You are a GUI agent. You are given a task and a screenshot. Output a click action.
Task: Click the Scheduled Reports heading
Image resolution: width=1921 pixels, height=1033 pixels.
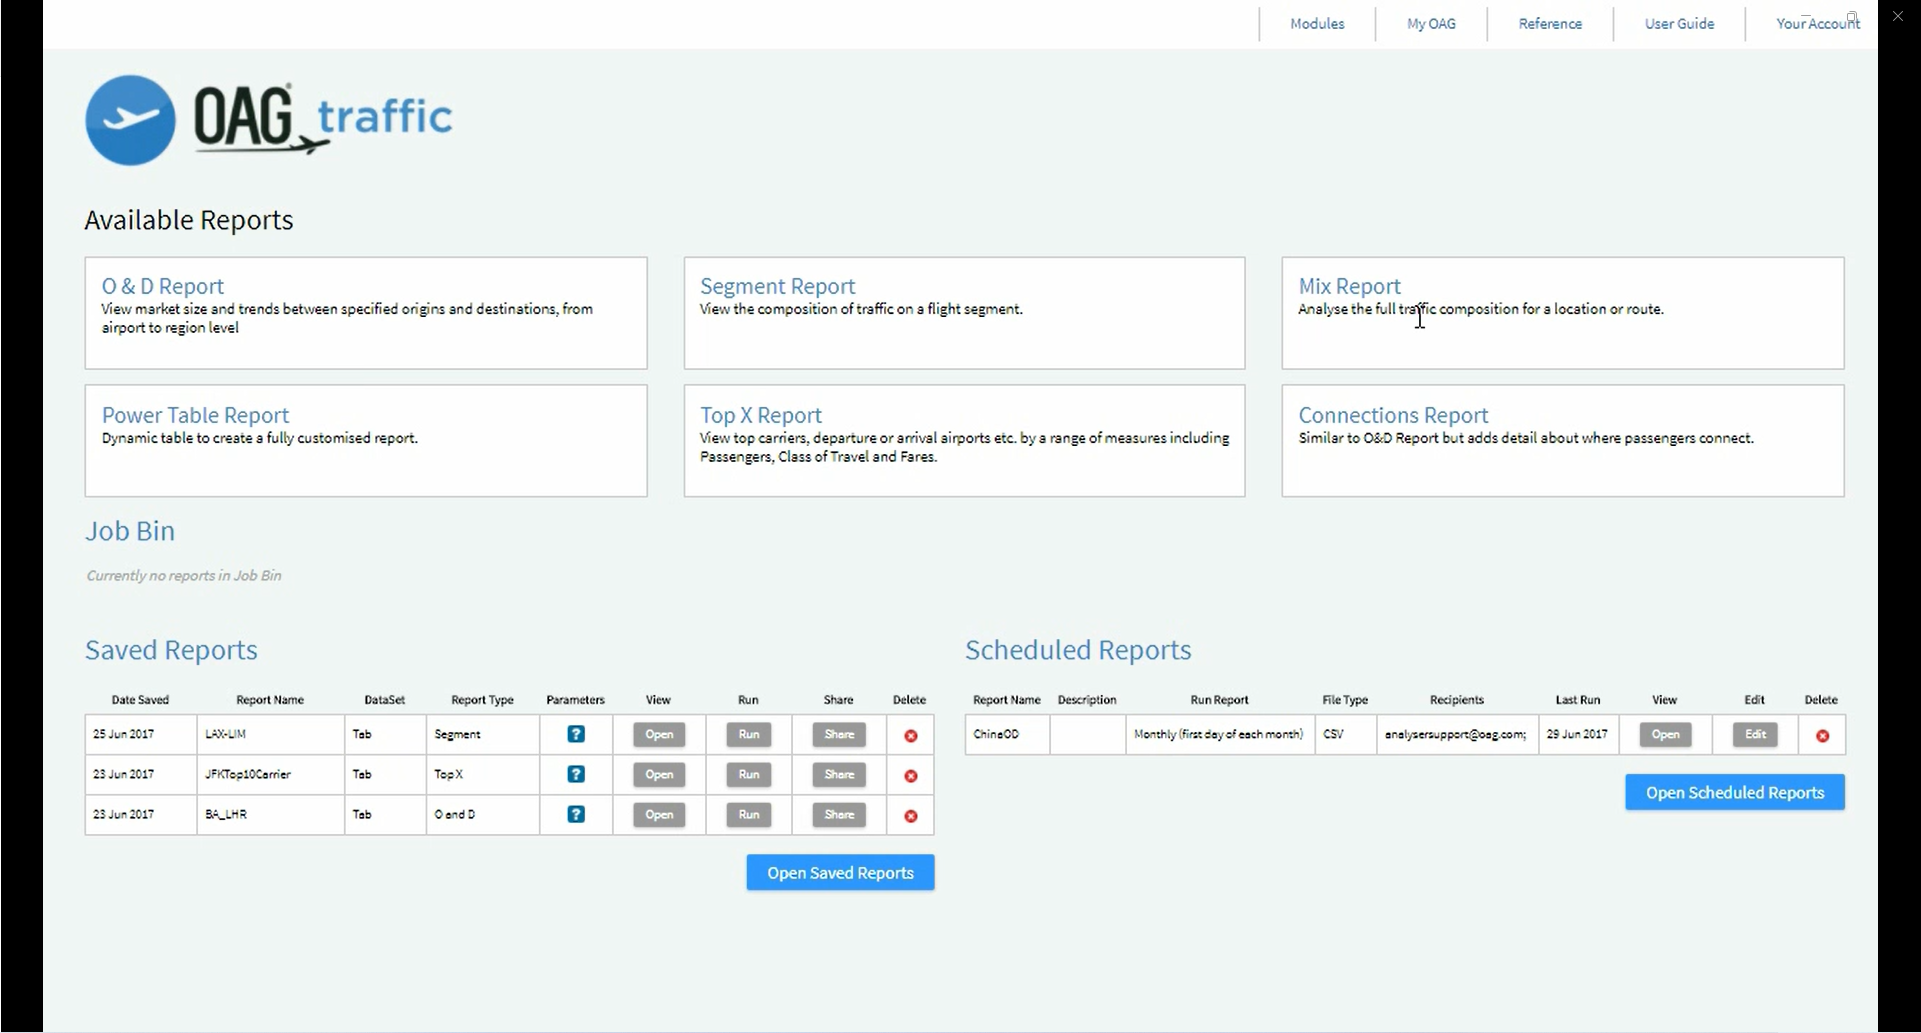pyautogui.click(x=1078, y=650)
